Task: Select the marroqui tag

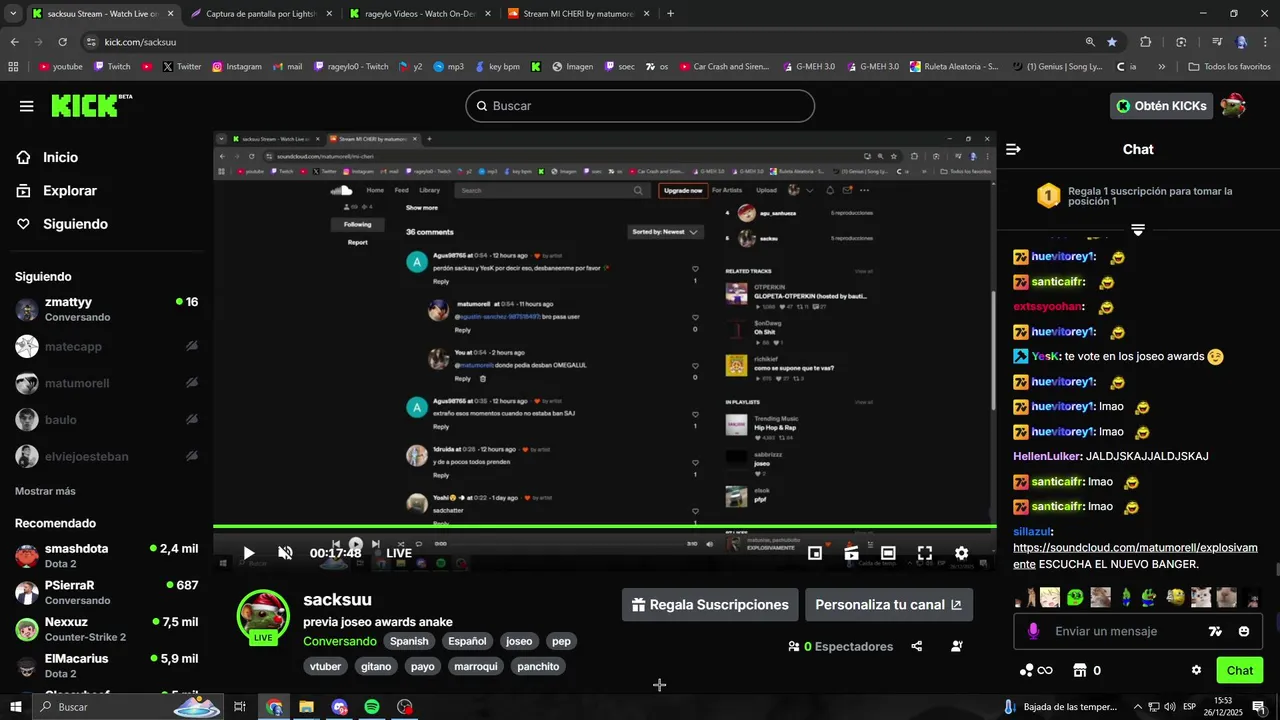Action: 475,666
